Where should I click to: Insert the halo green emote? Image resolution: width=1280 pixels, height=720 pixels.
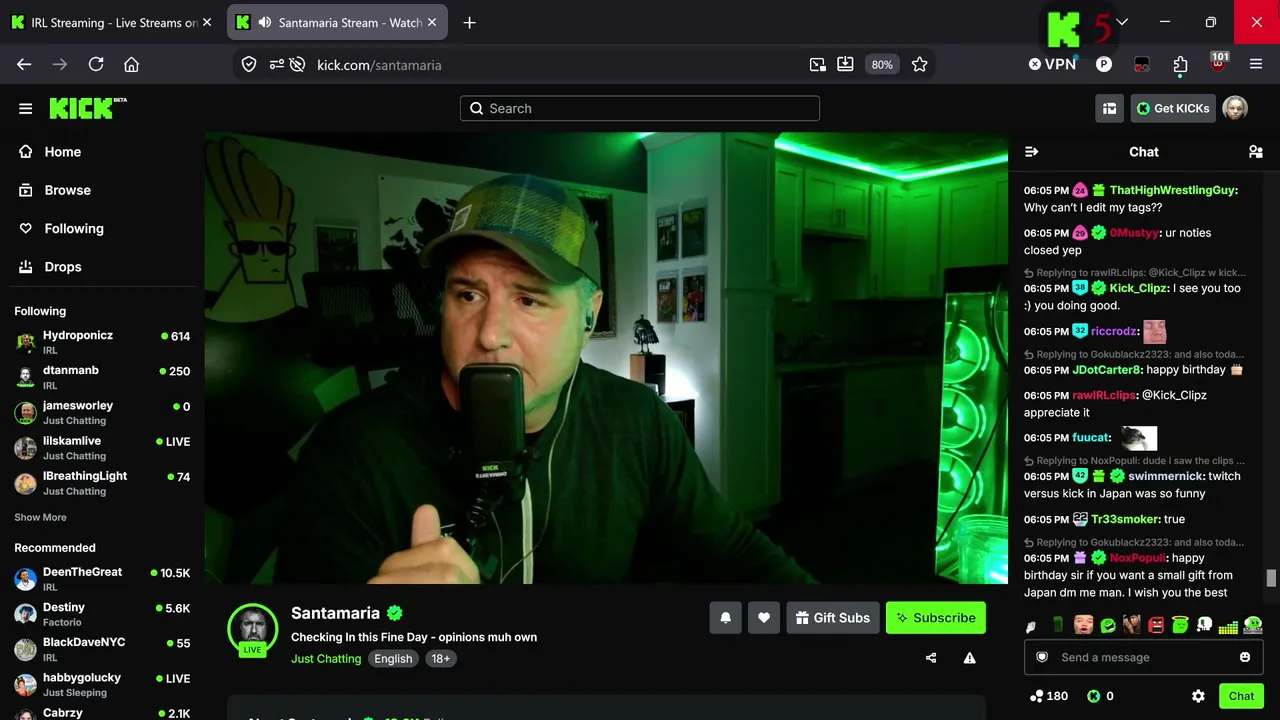(1180, 626)
